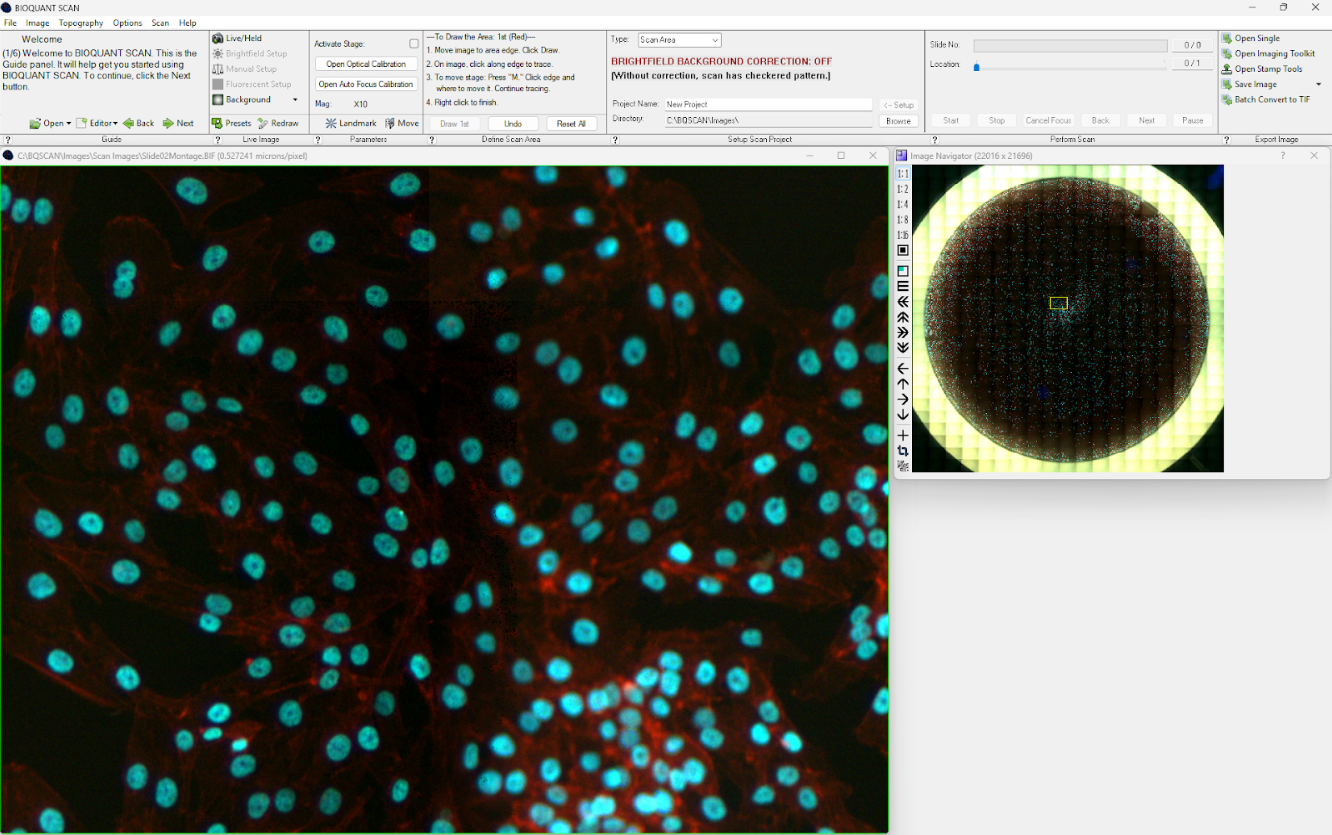
Task: Click the Location slider handle
Action: (976, 67)
